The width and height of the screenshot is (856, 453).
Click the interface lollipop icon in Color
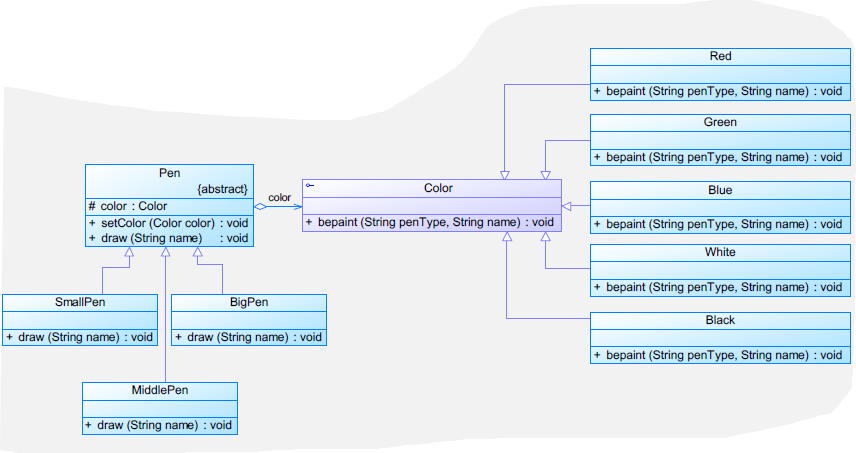310,186
